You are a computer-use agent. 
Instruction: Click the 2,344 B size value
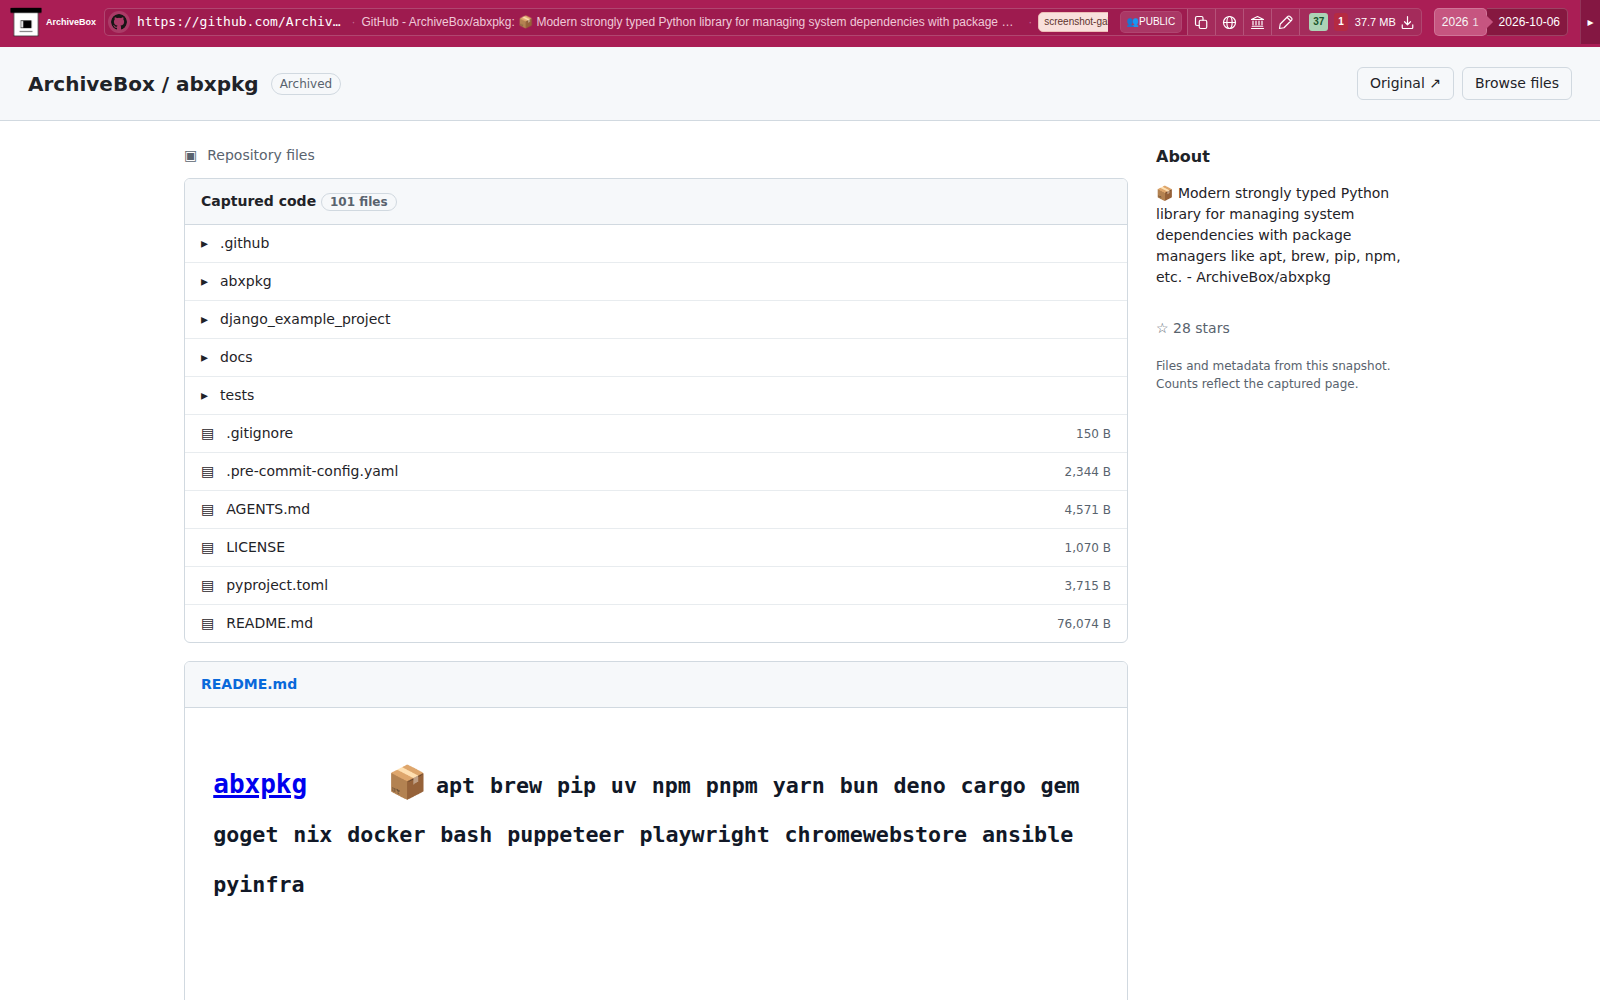coord(1087,472)
